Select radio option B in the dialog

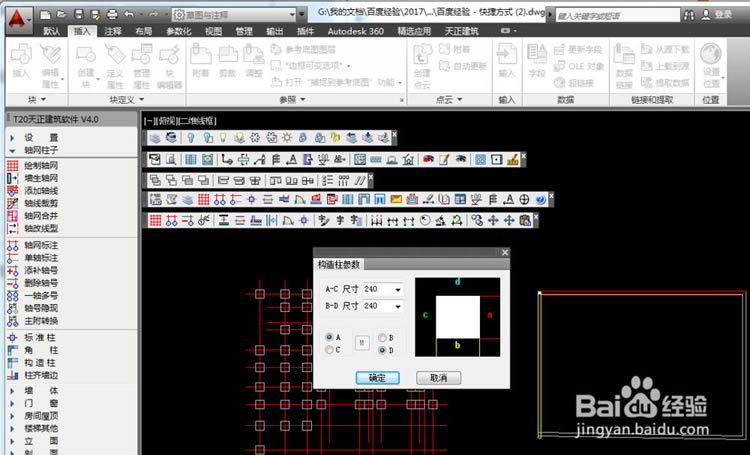(382, 338)
